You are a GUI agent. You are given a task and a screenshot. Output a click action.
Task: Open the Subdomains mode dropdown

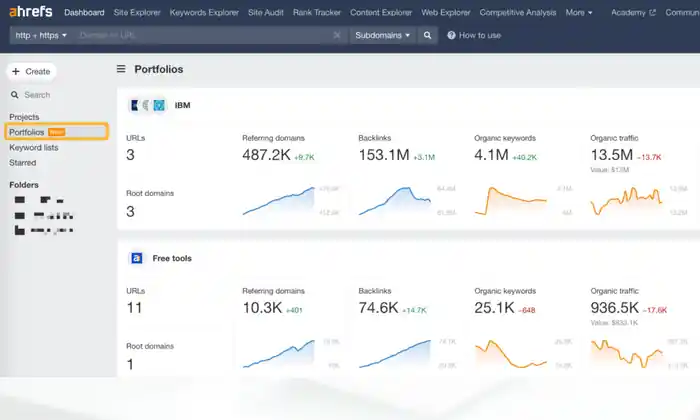(x=383, y=35)
